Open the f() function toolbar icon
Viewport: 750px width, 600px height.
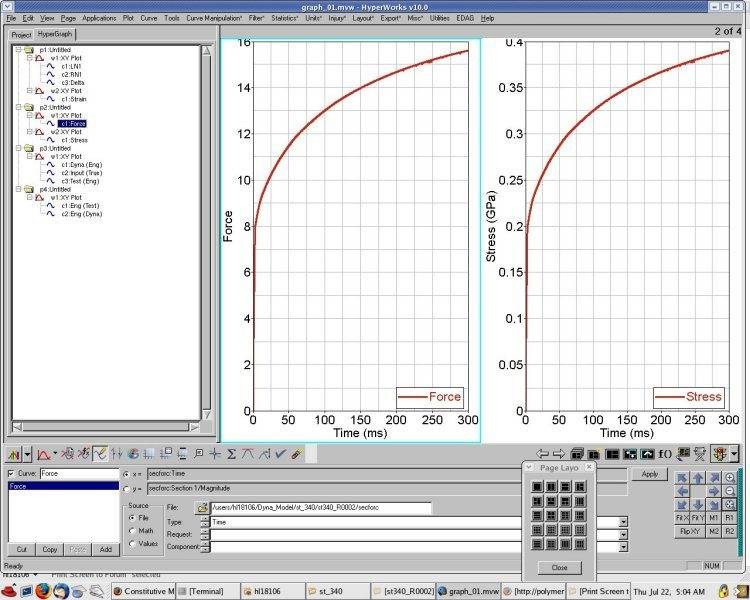[x=665, y=454]
